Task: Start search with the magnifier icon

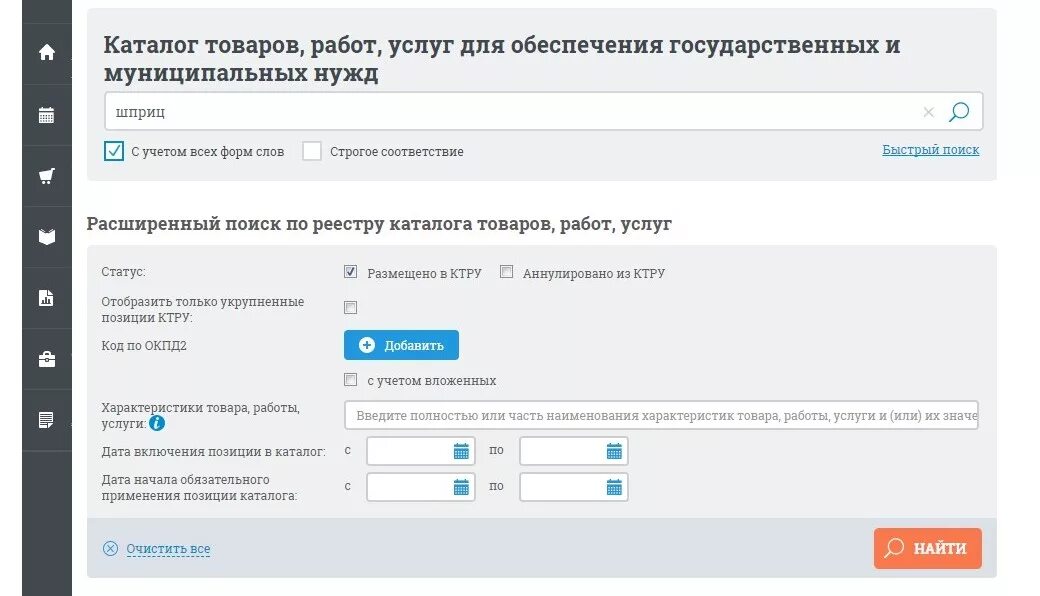Action: point(959,112)
